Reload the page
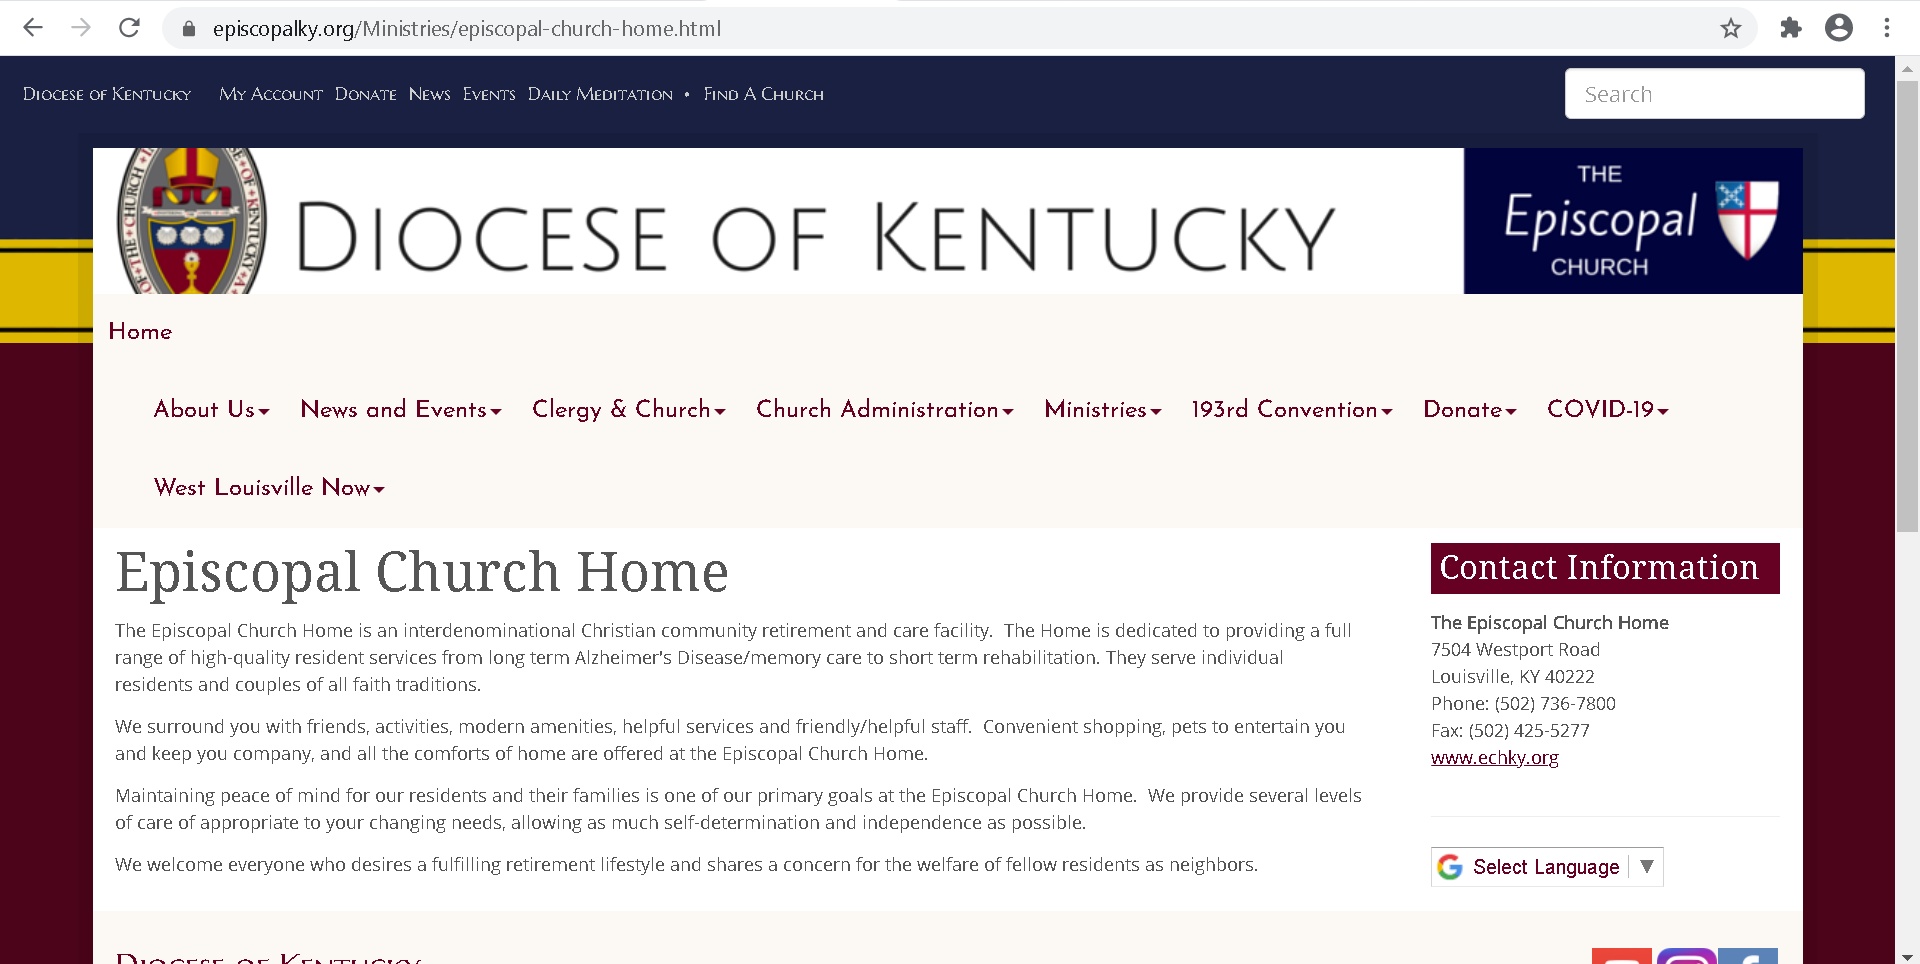This screenshot has width=1920, height=964. tap(130, 27)
